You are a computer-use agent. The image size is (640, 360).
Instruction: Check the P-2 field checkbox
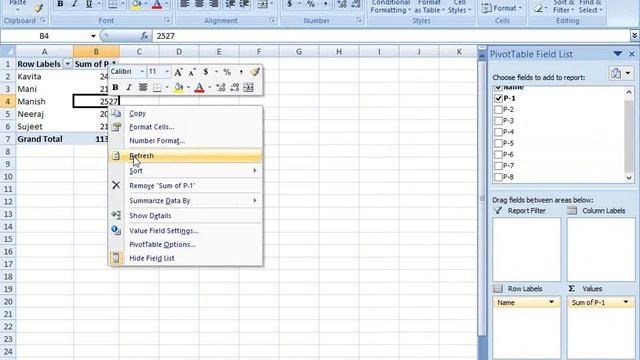pos(498,109)
